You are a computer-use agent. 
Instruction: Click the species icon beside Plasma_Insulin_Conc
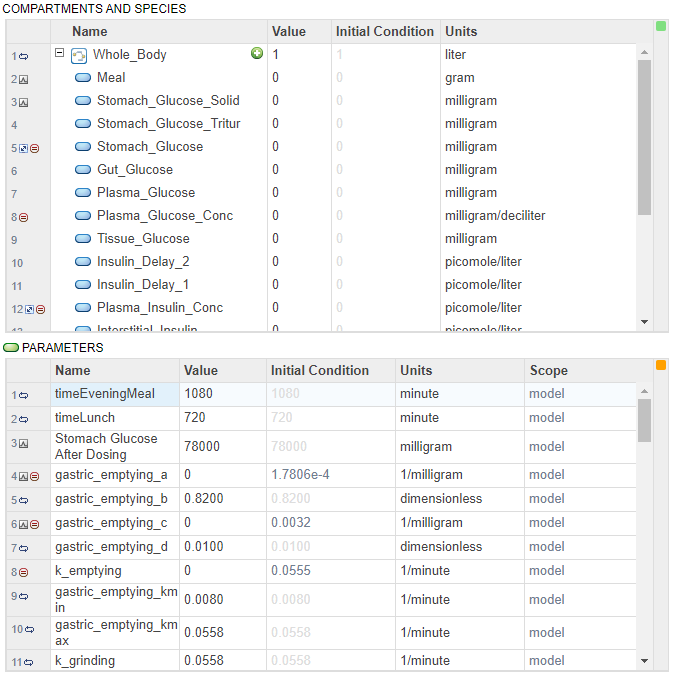click(83, 307)
